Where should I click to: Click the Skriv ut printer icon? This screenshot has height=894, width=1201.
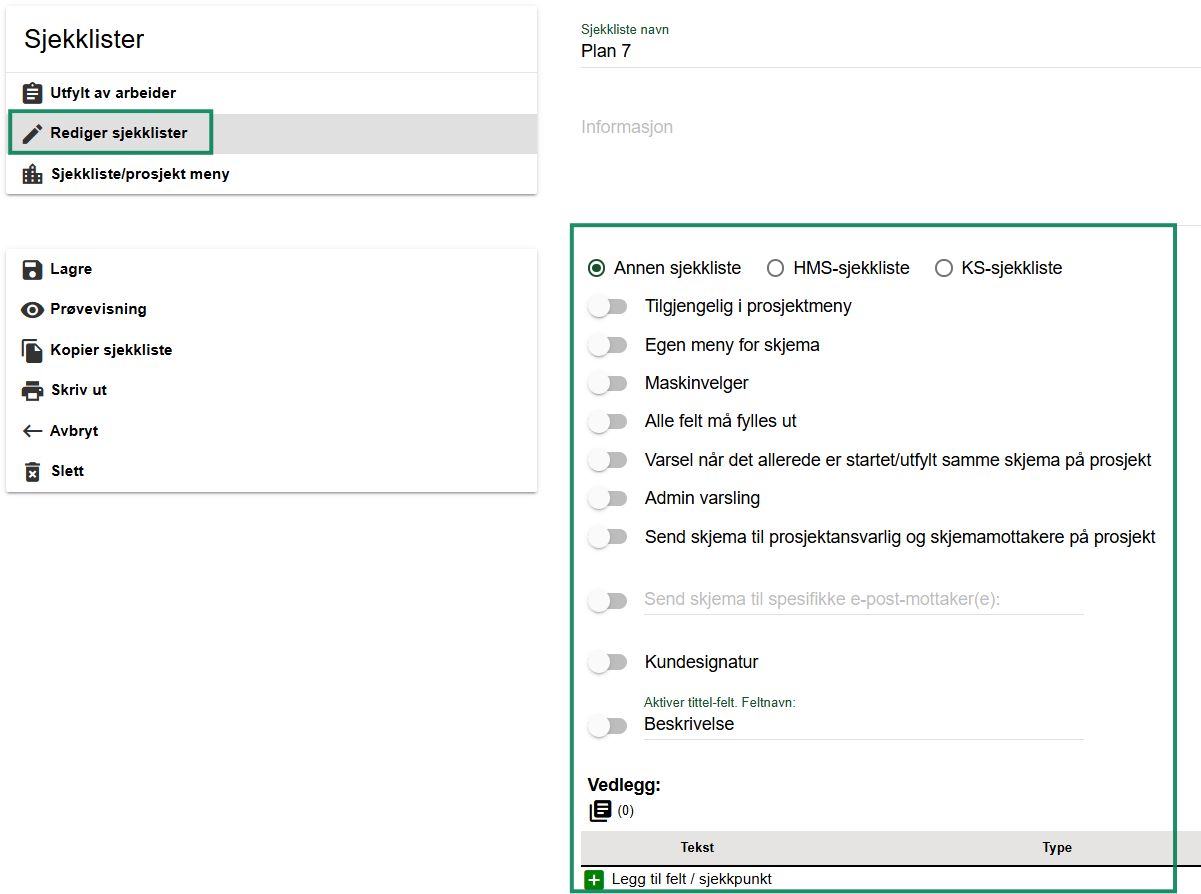(32, 391)
